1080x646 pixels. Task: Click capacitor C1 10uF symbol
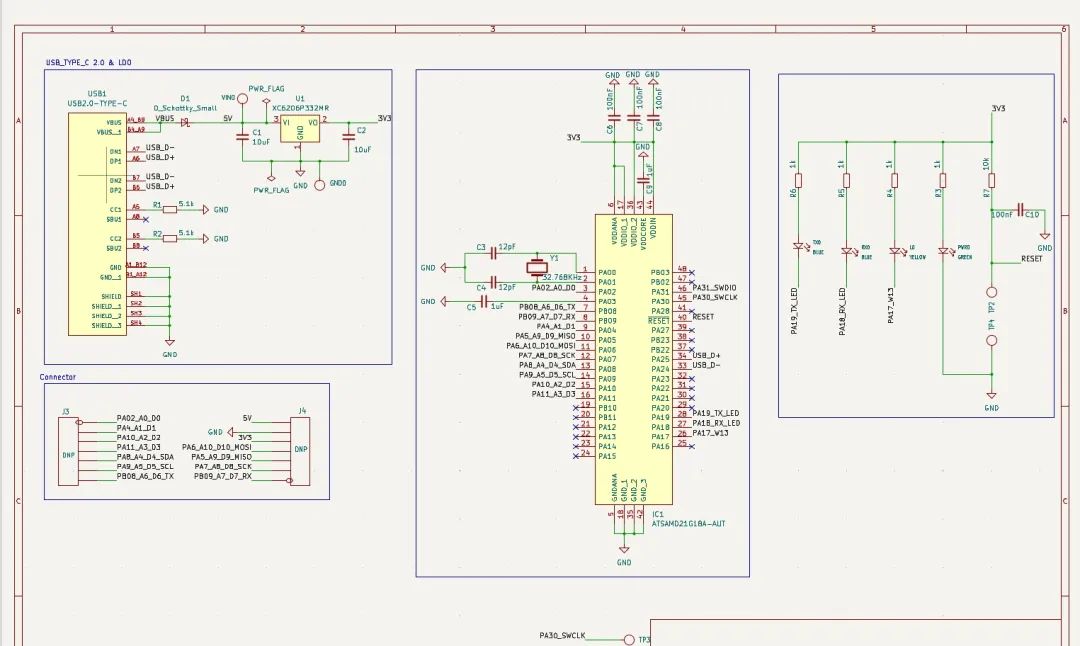[x=242, y=137]
